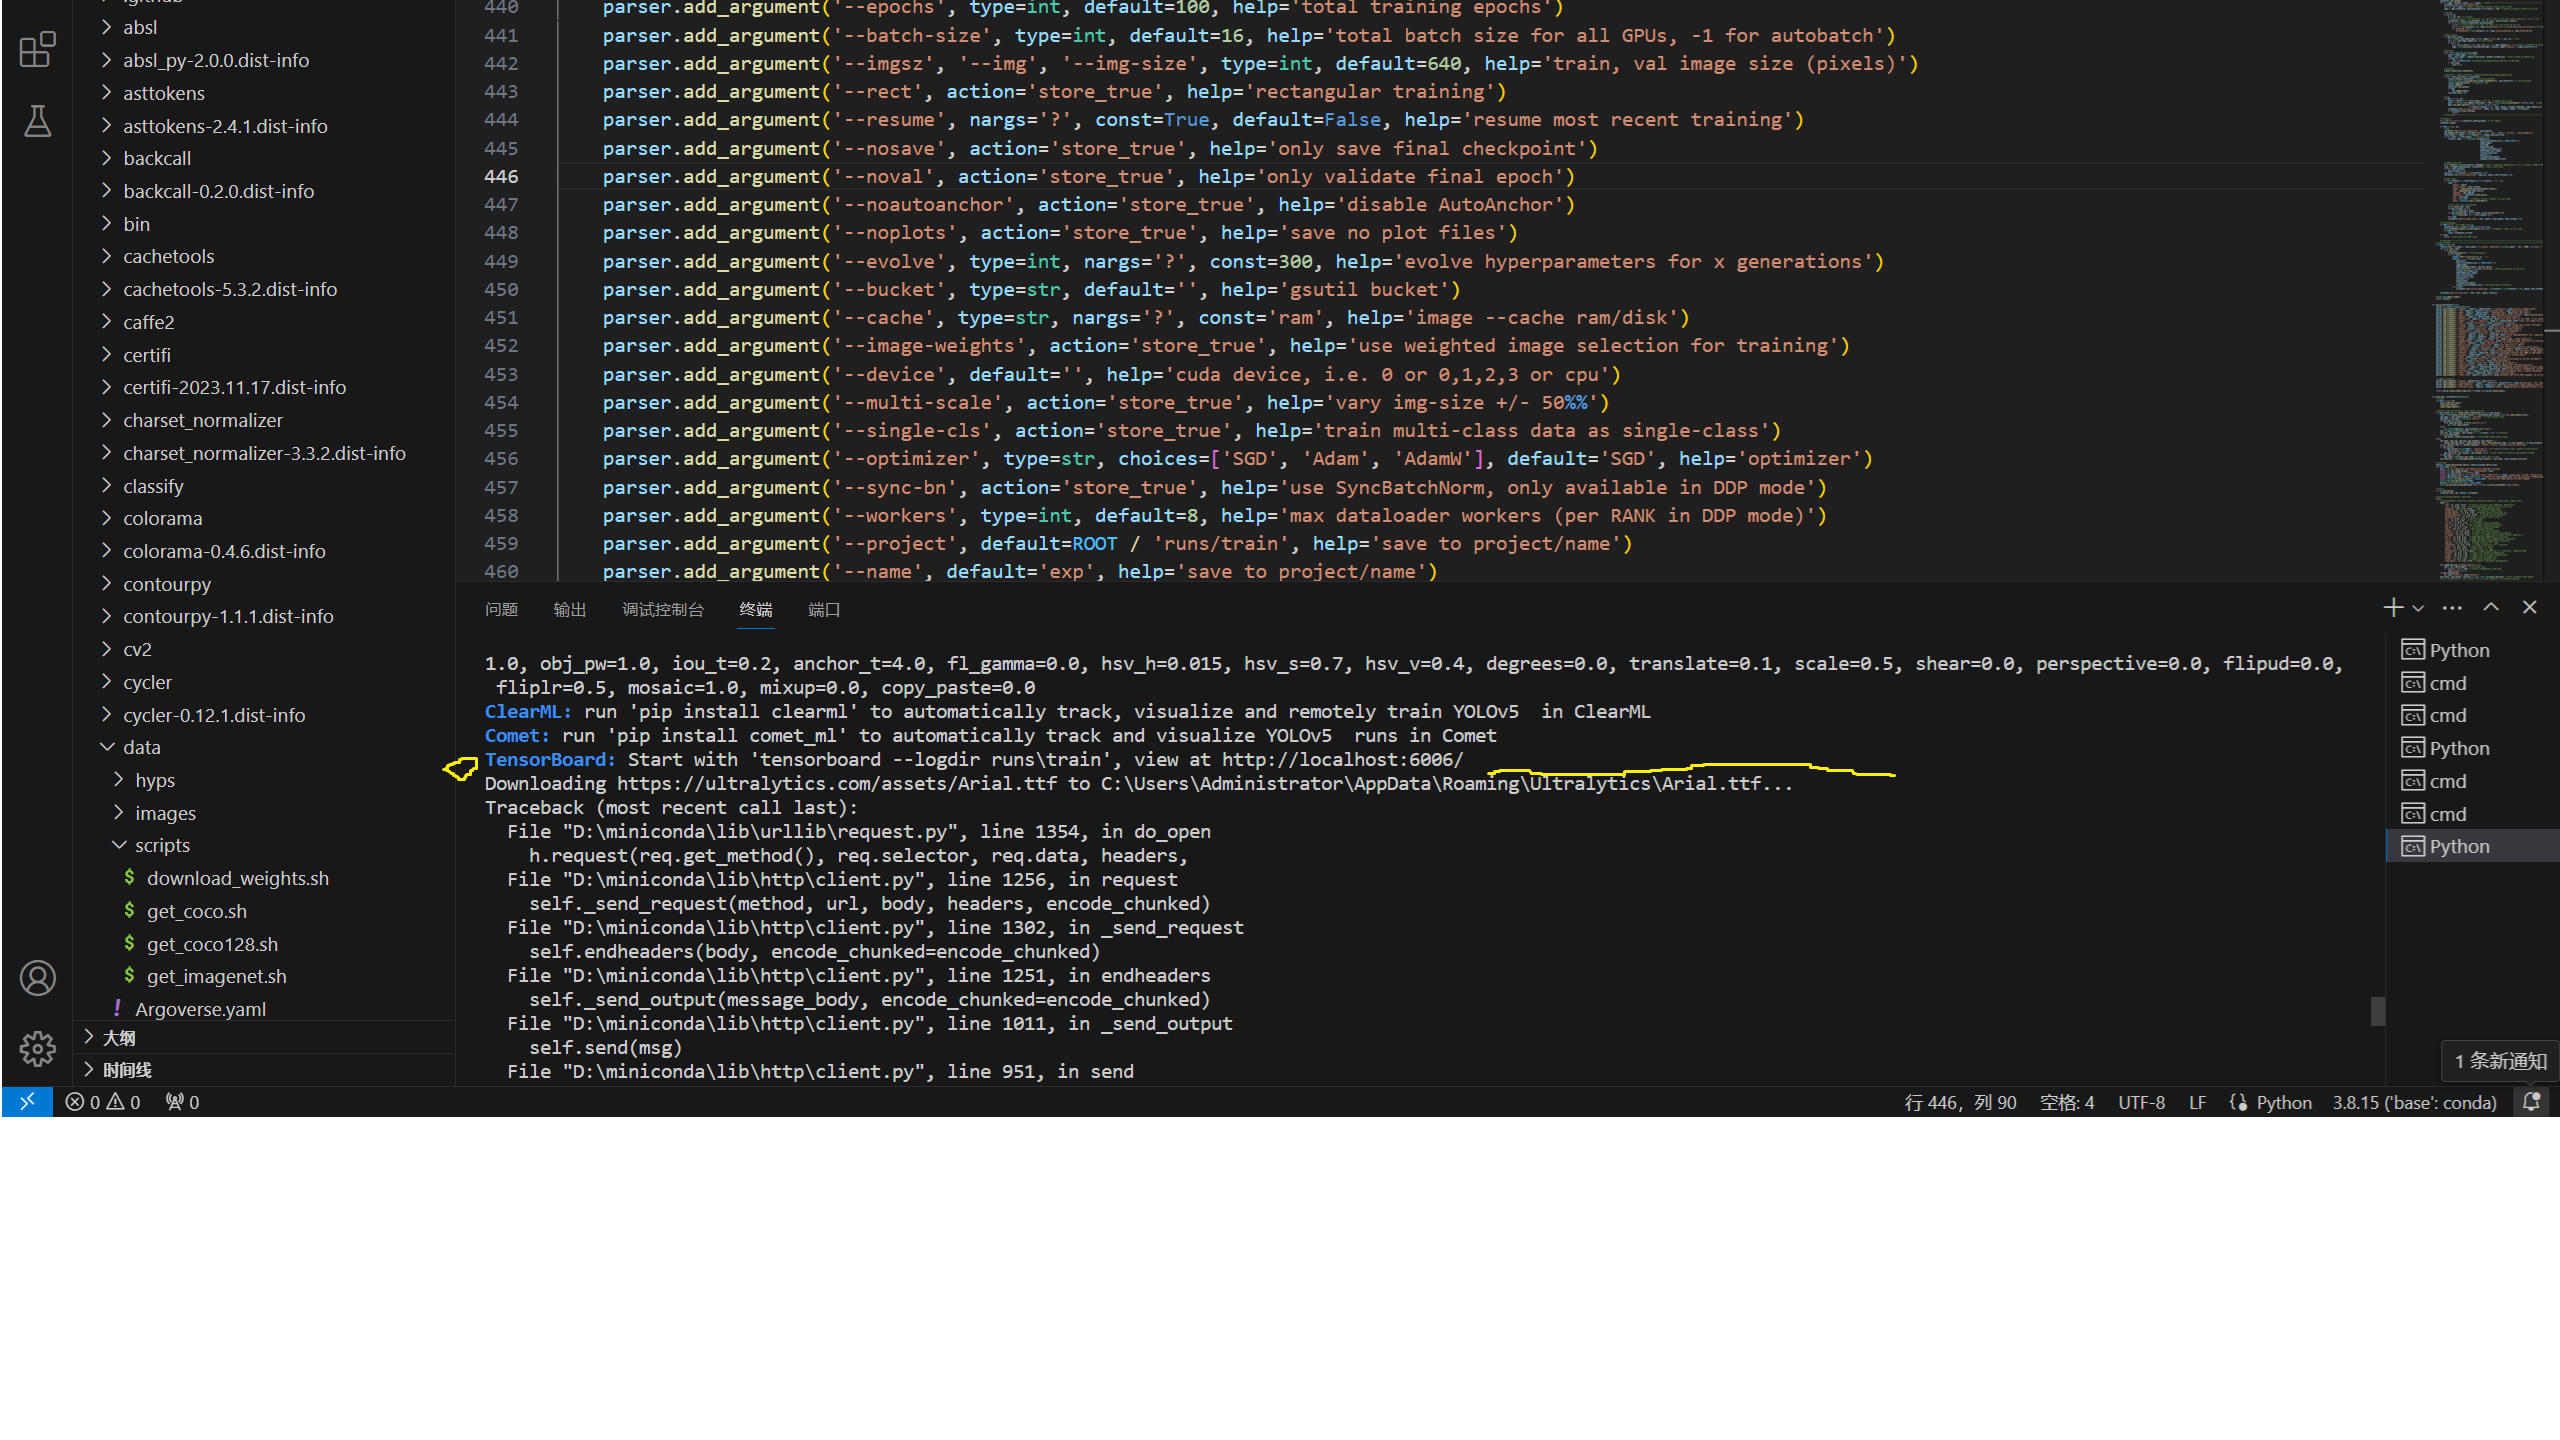Create new terminal with plus icon
This screenshot has height=1440, width=2560.
click(x=2392, y=608)
